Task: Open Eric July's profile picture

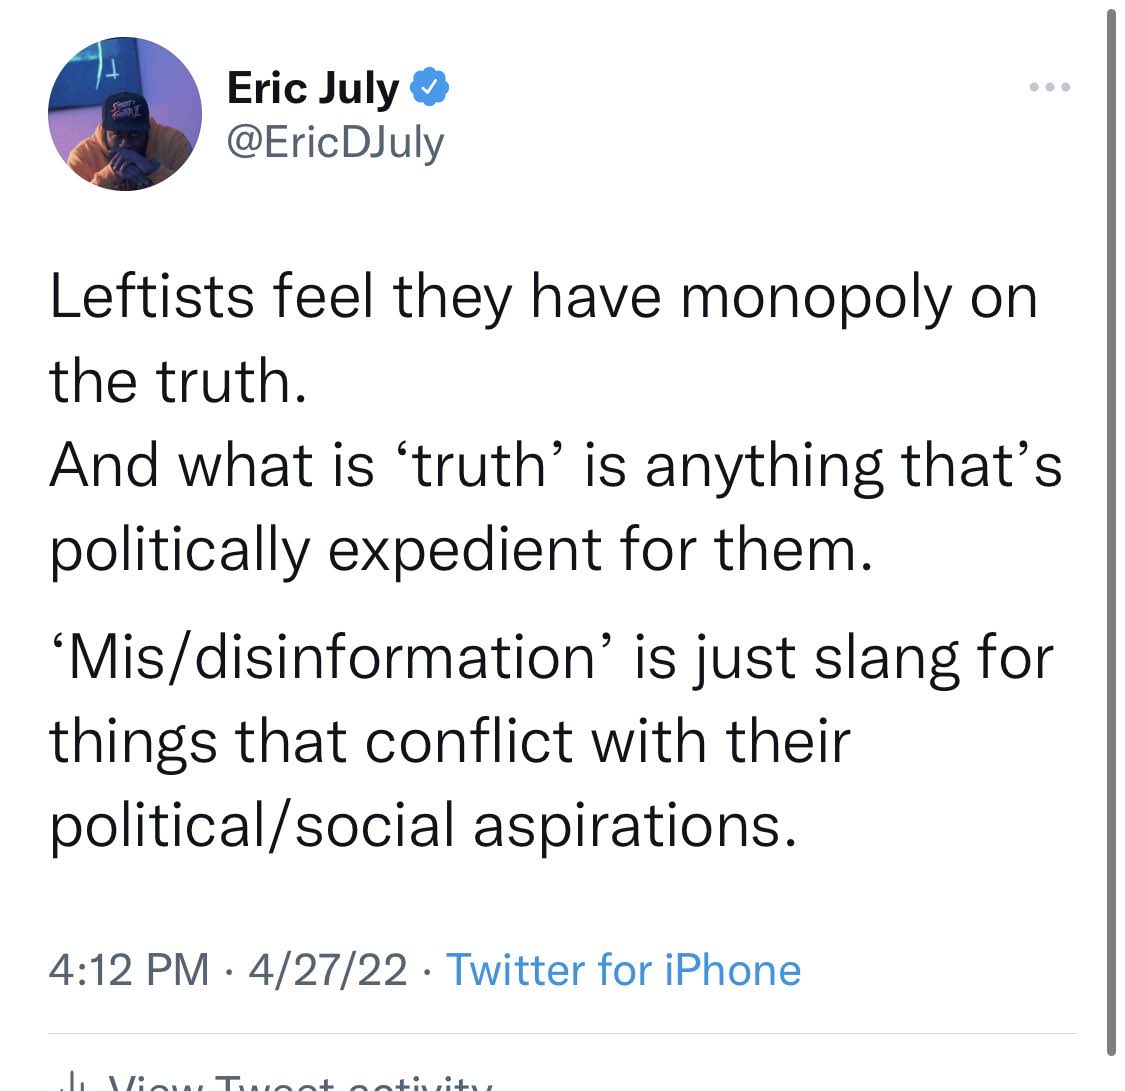Action: point(125,114)
